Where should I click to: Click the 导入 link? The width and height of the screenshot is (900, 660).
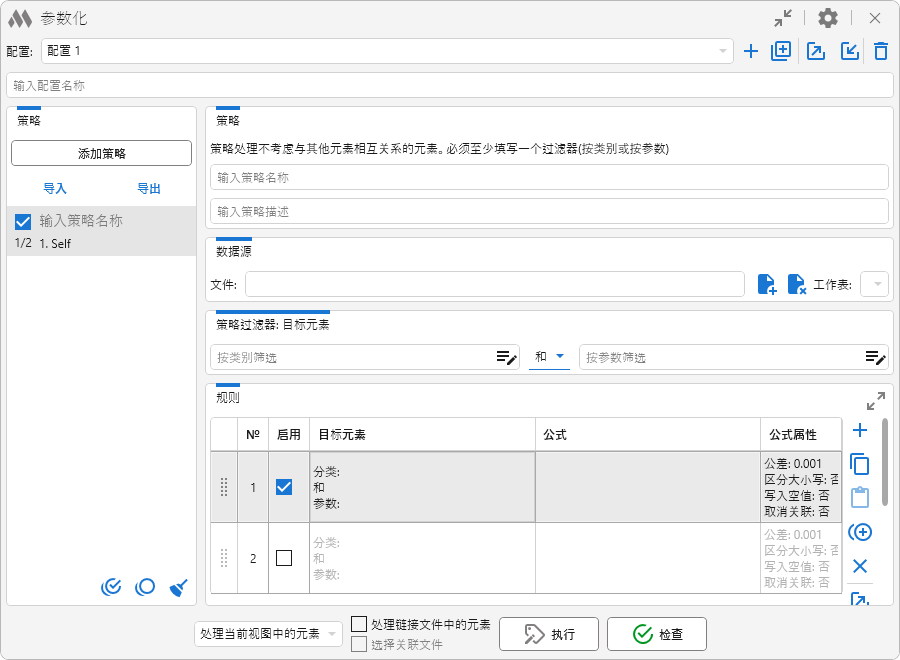click(55, 188)
